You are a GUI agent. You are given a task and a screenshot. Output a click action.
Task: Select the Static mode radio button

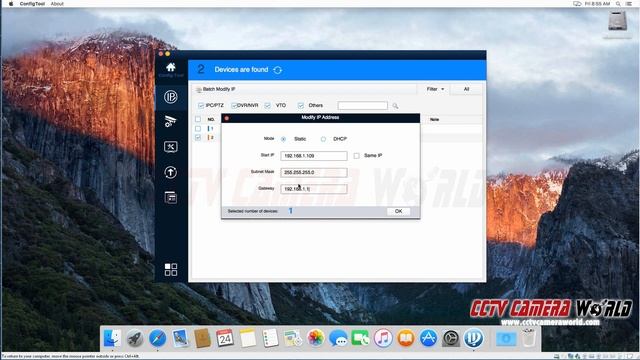[x=283, y=139]
